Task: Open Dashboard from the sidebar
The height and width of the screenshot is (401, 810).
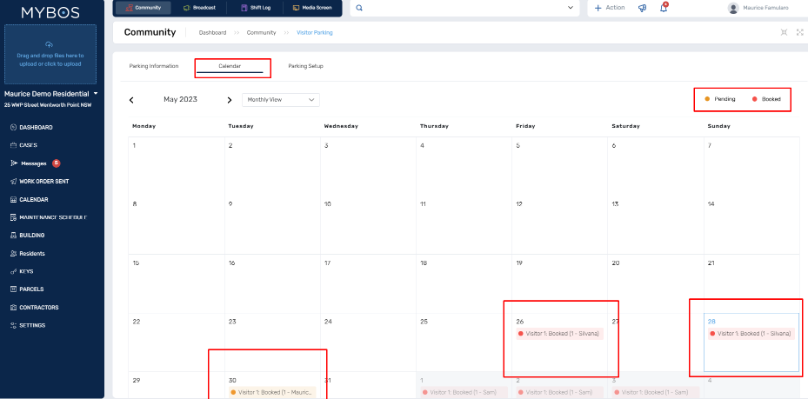Action: click(36, 128)
